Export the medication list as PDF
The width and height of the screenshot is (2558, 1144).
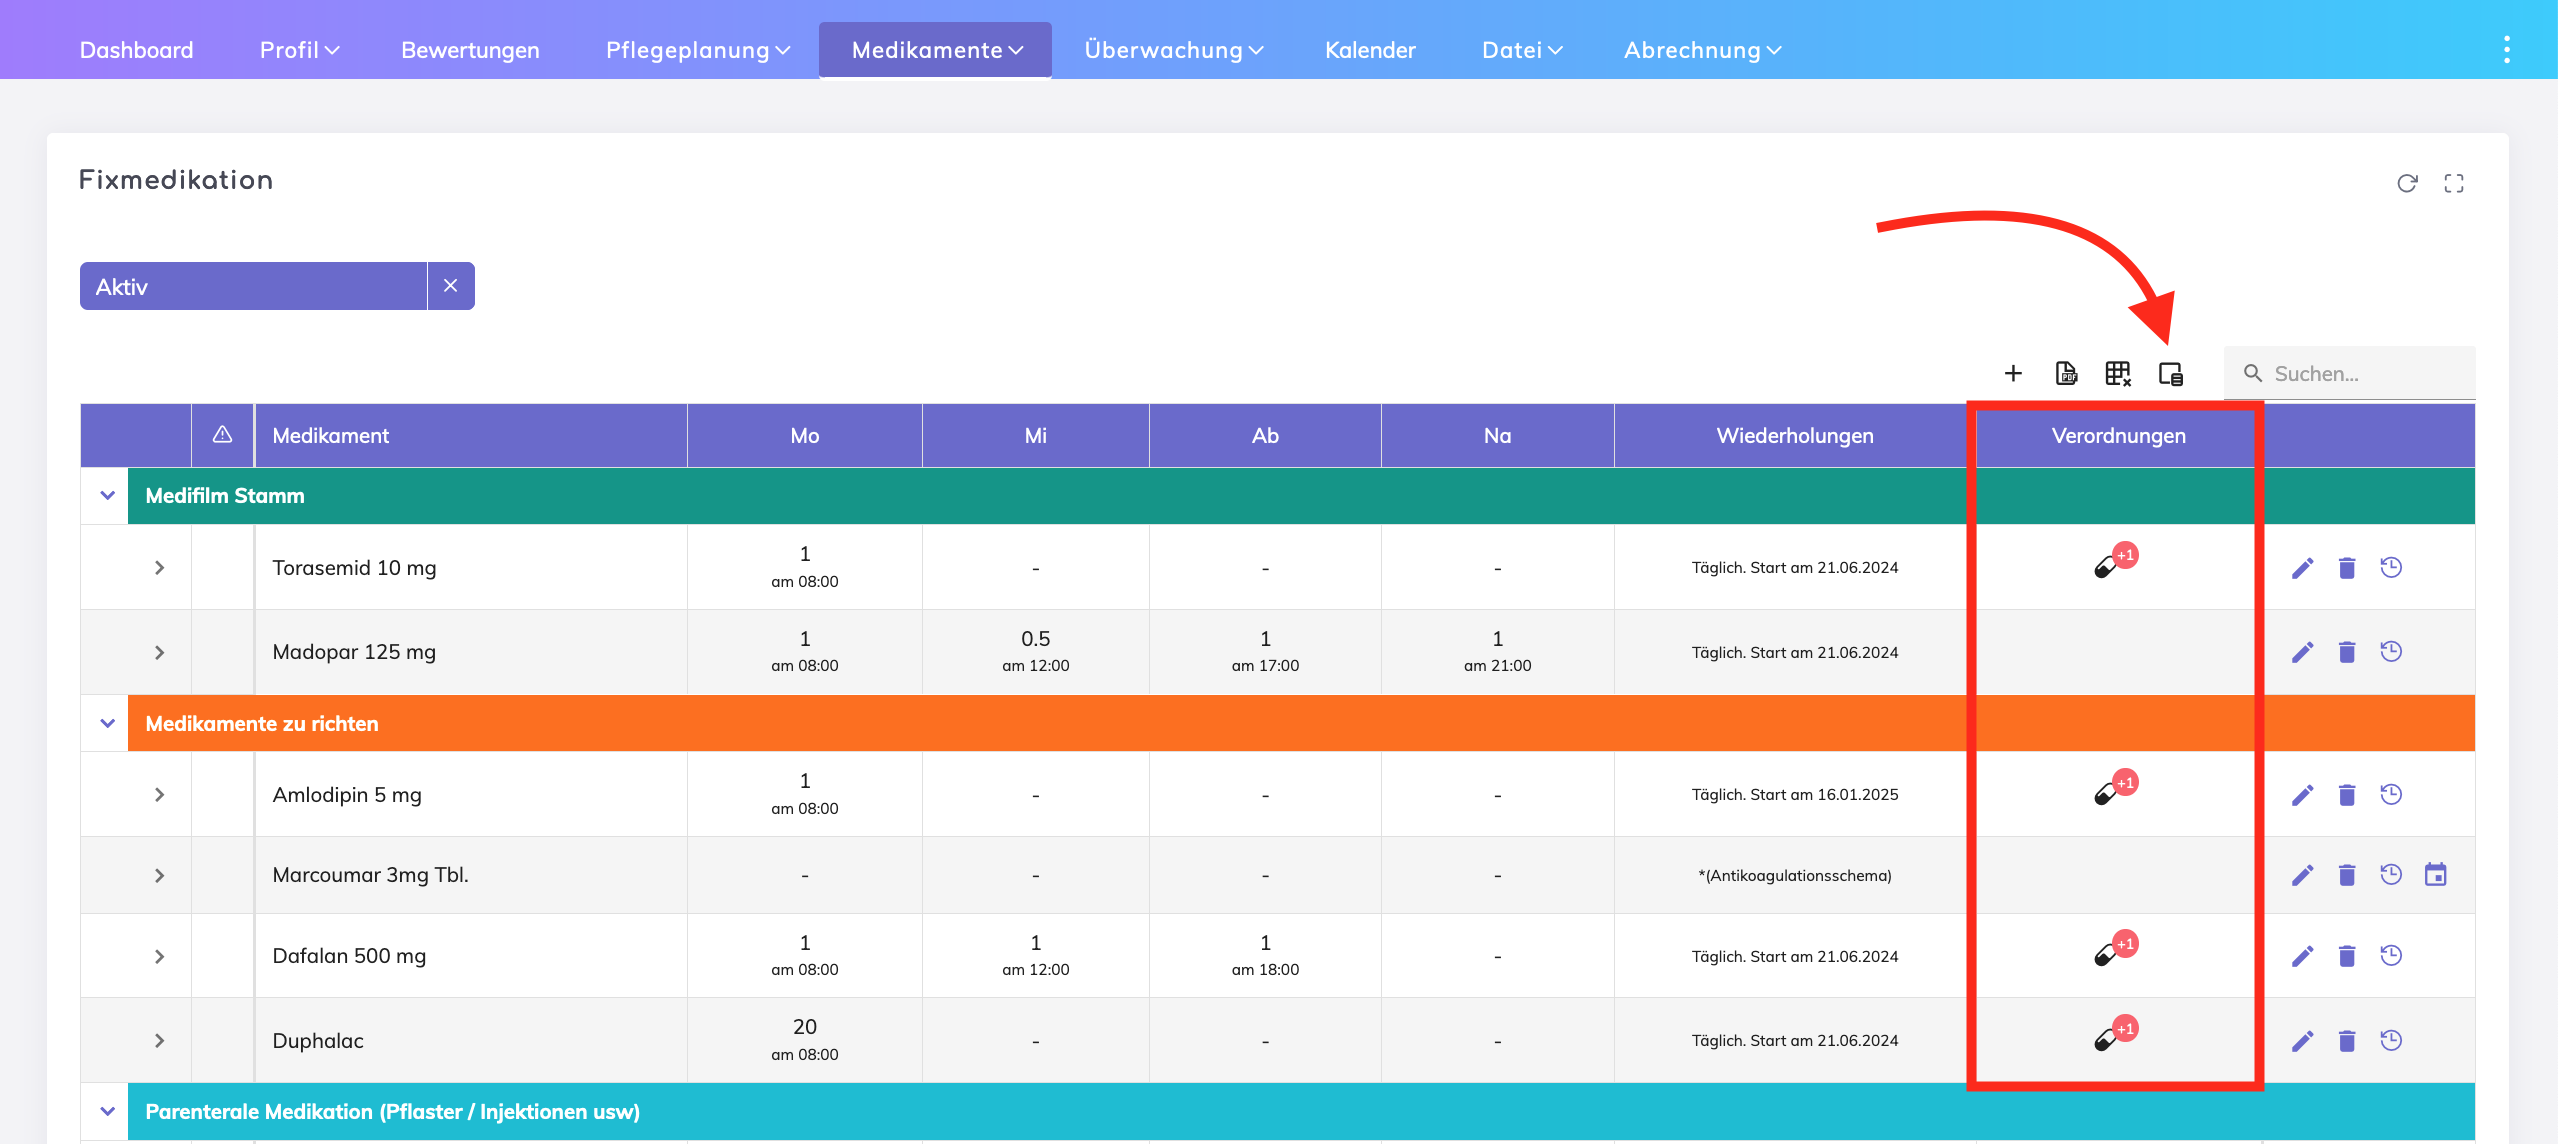pyautogui.click(x=2066, y=373)
